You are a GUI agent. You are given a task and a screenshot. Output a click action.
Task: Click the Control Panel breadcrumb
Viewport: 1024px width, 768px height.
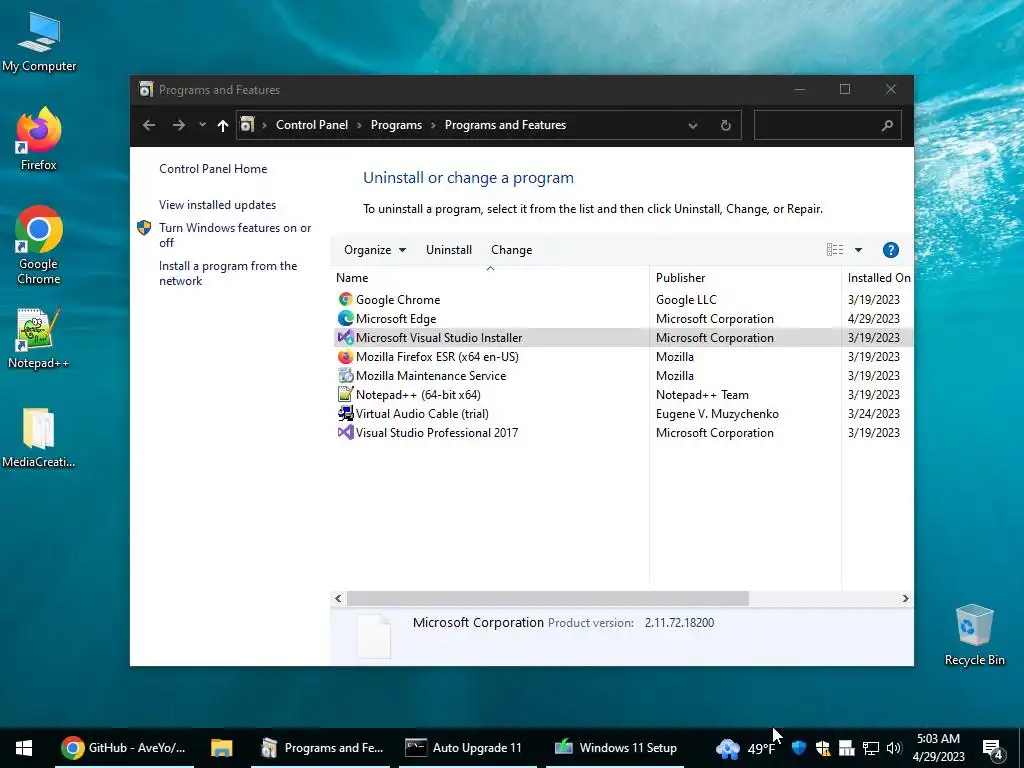click(312, 125)
